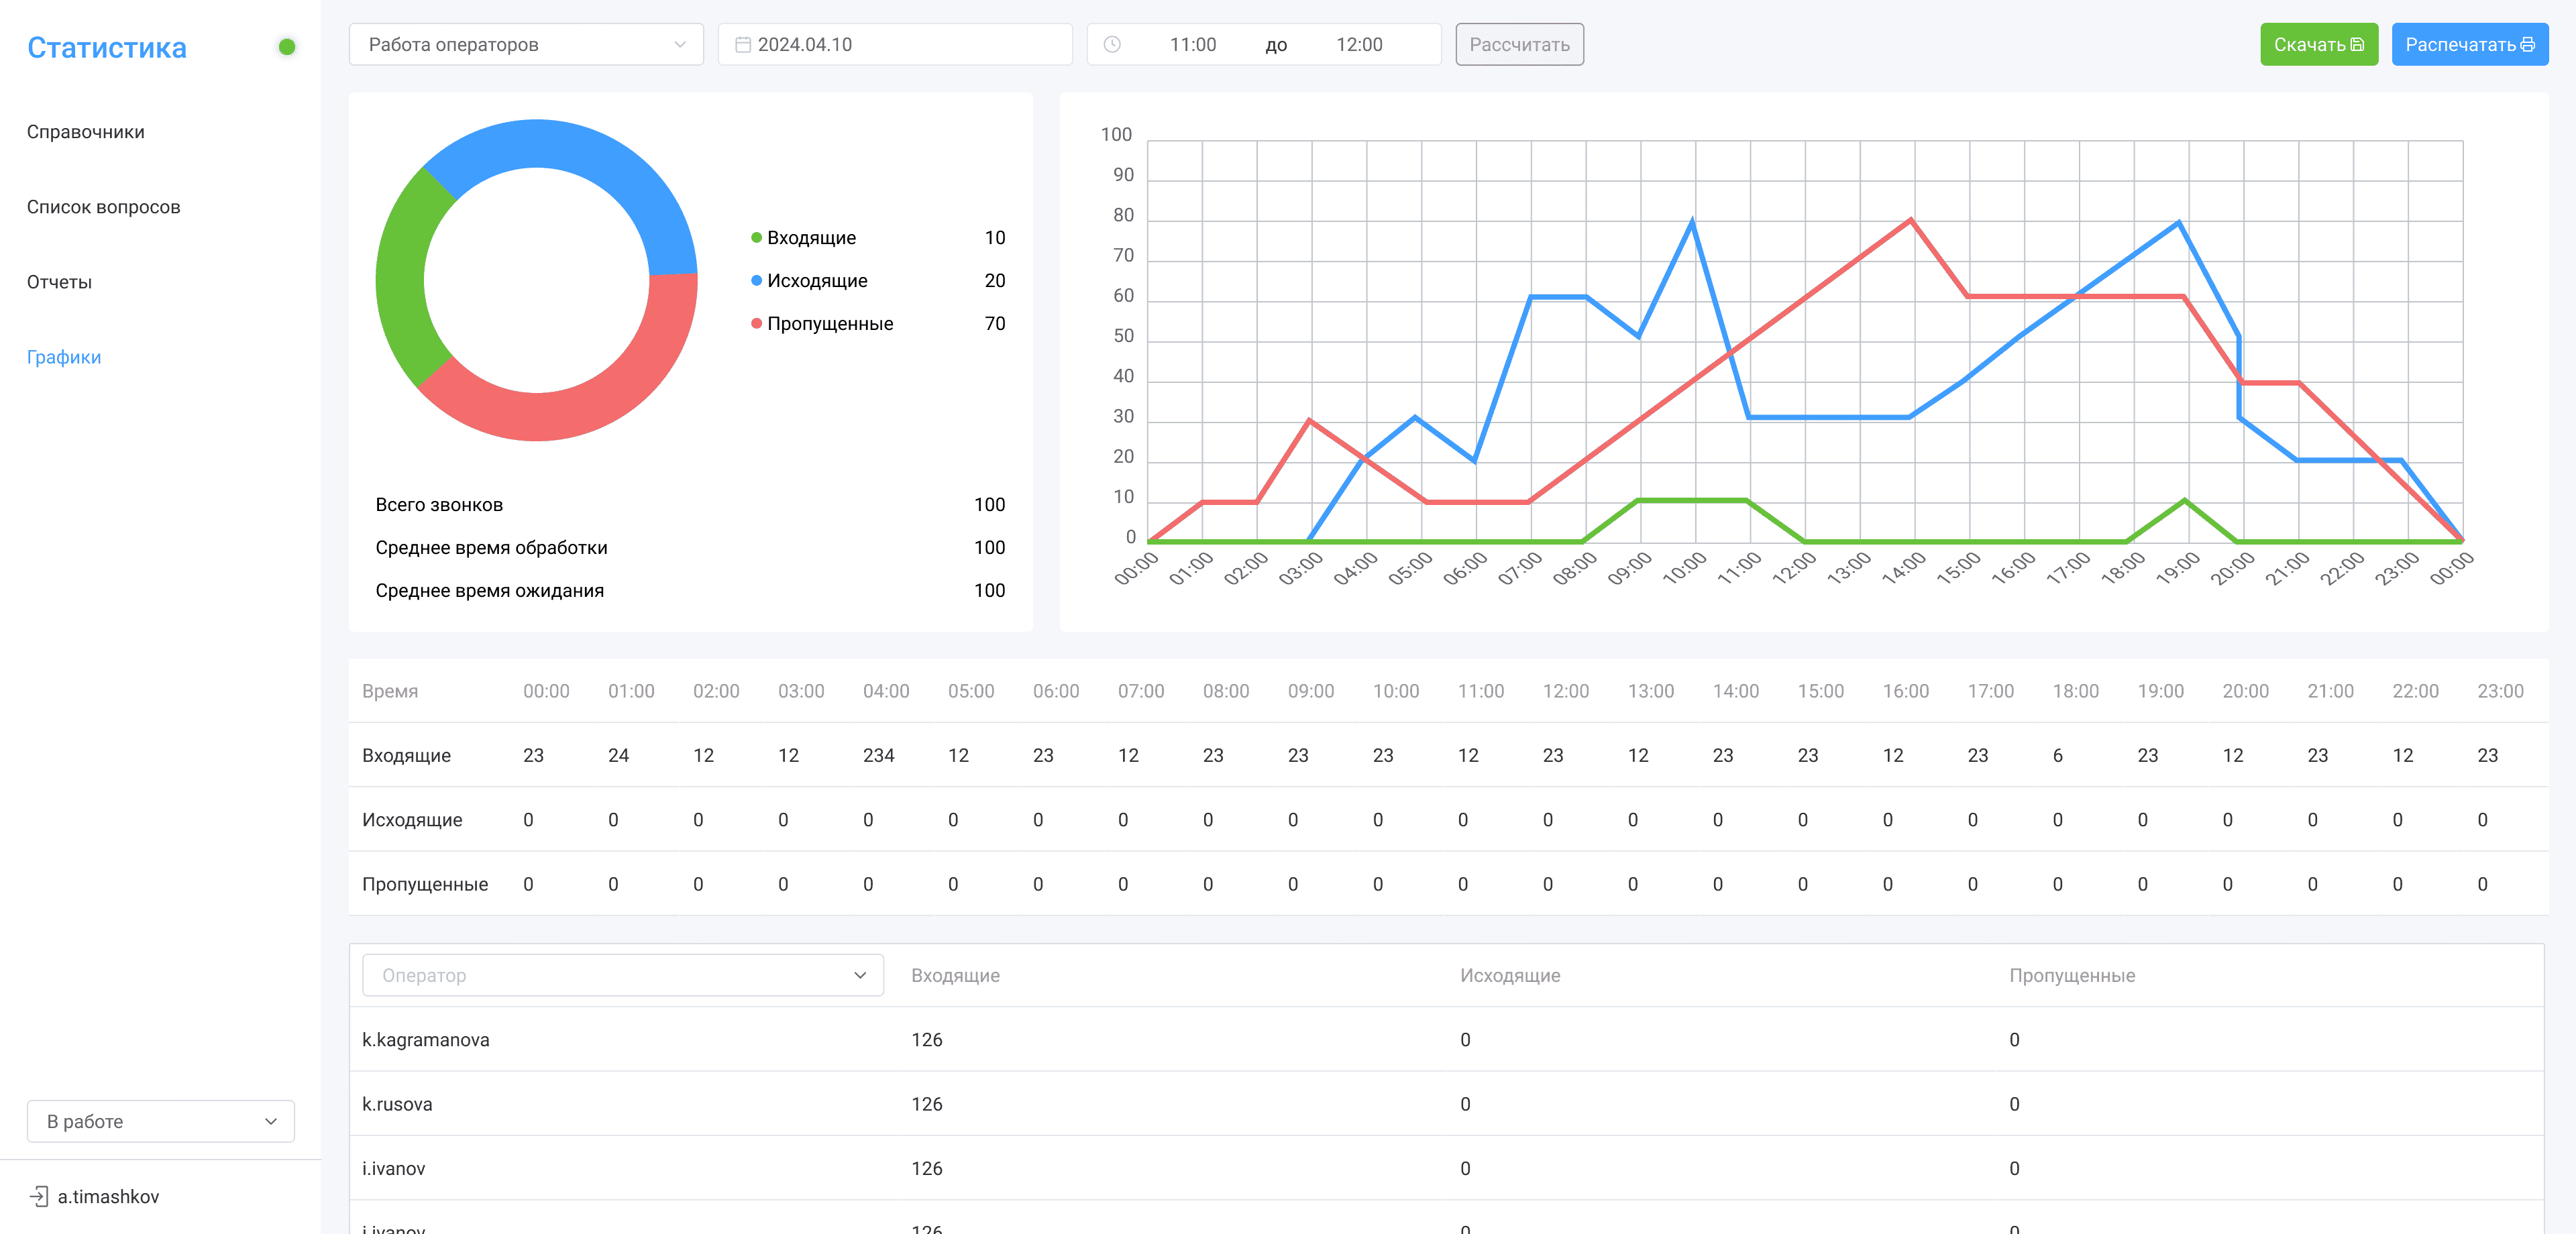2576x1234 pixels.
Task: Toggle Пропущенные legend red dot
Action: point(756,324)
